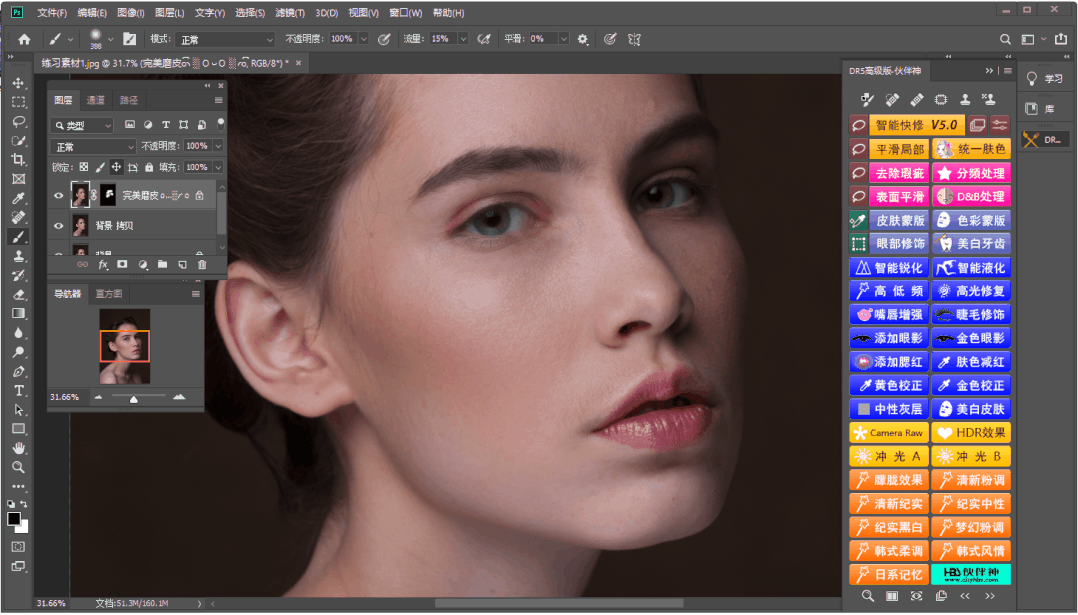Select the Move tool in toolbar

(x=18, y=83)
